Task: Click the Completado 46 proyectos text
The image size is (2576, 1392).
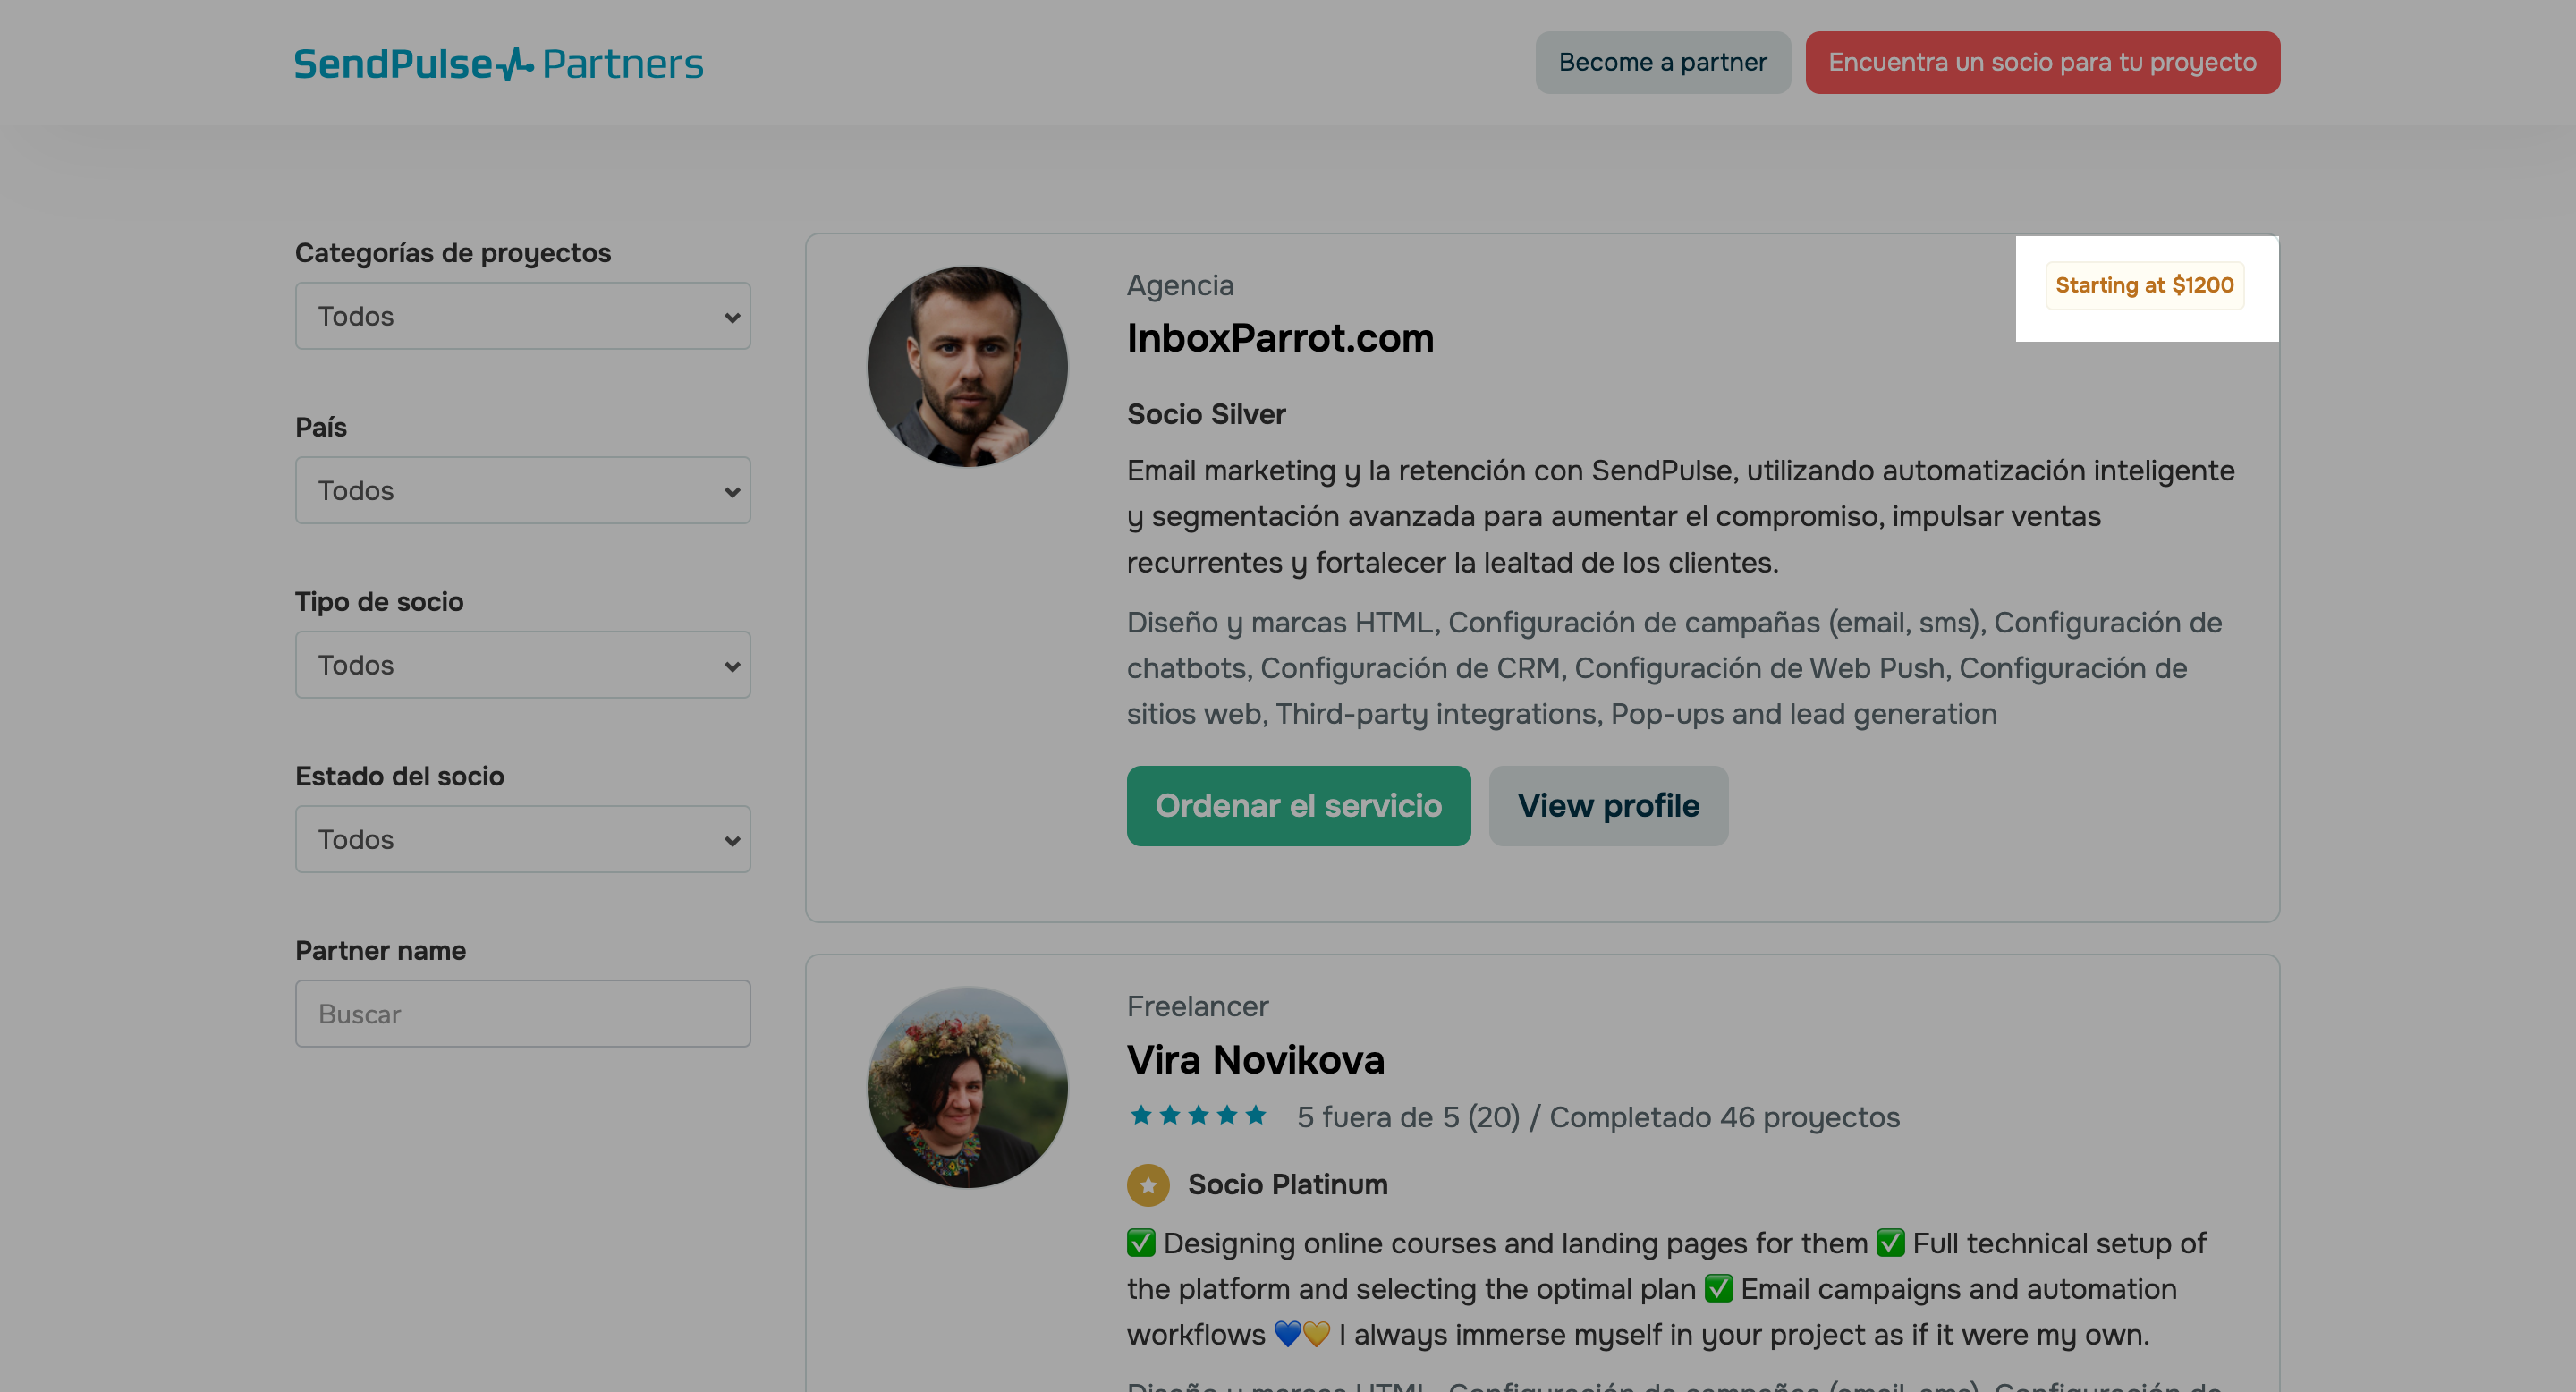Action: click(x=1723, y=1117)
